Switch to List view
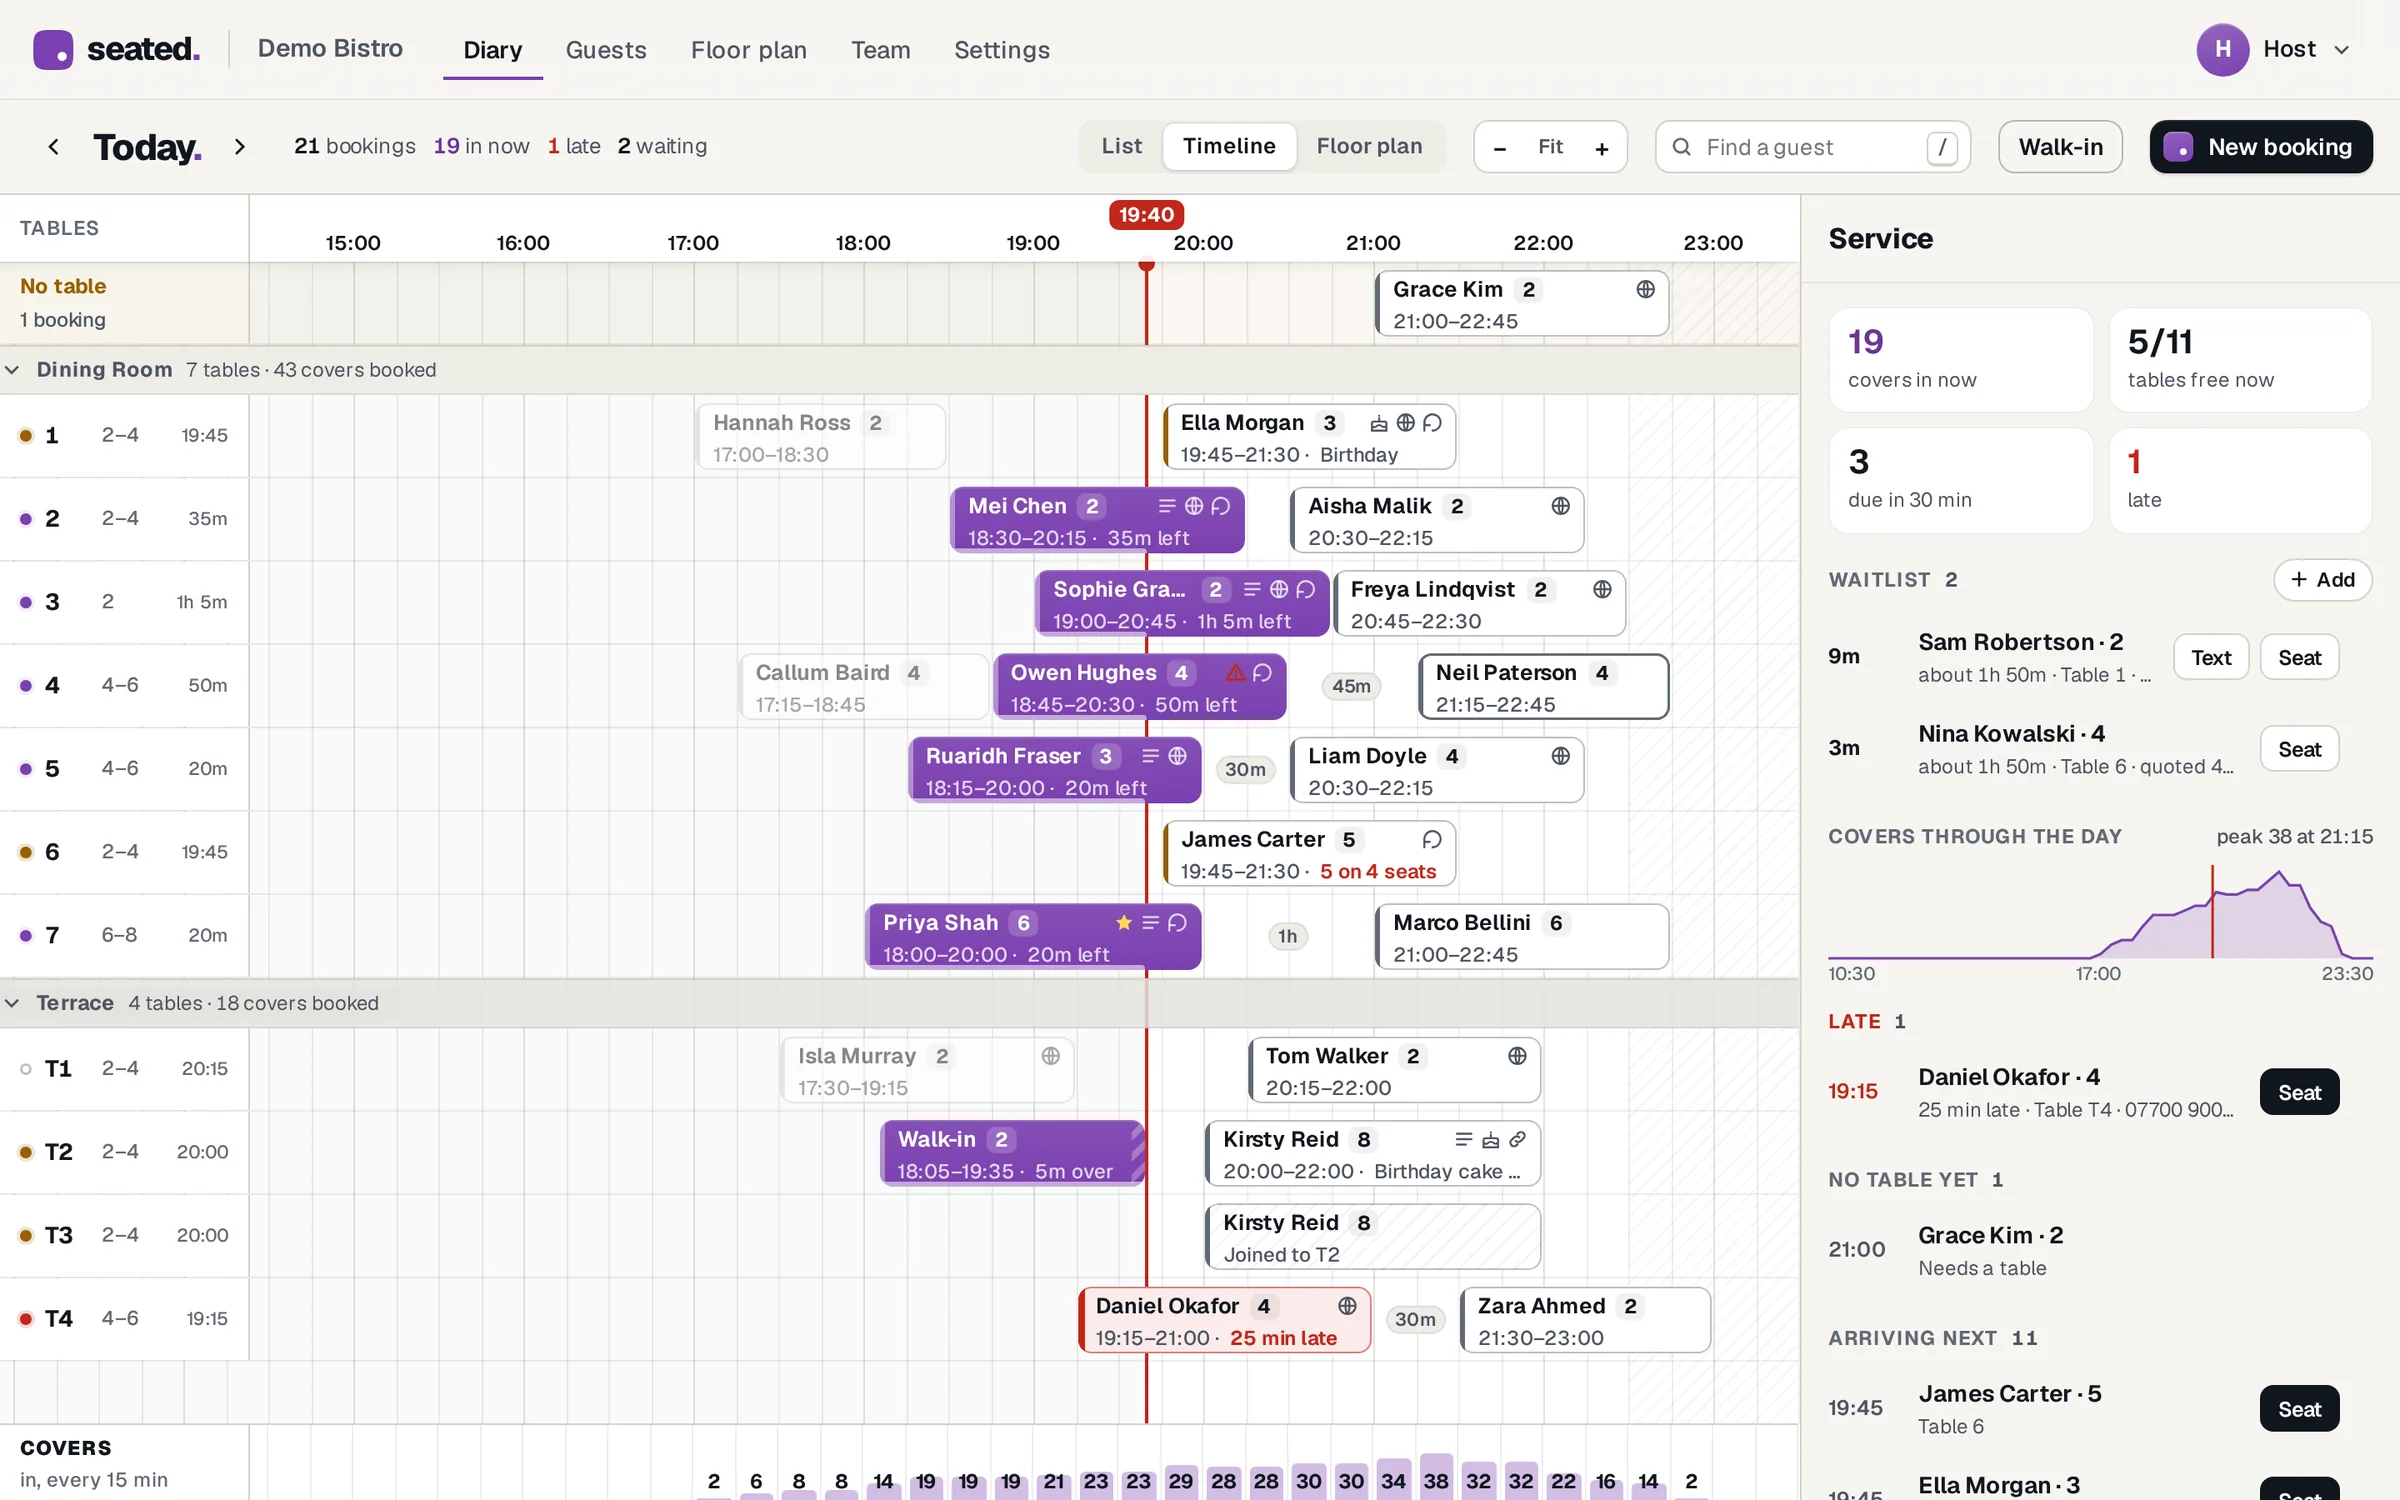Screen dimensions: 2400x1500 [1122, 147]
